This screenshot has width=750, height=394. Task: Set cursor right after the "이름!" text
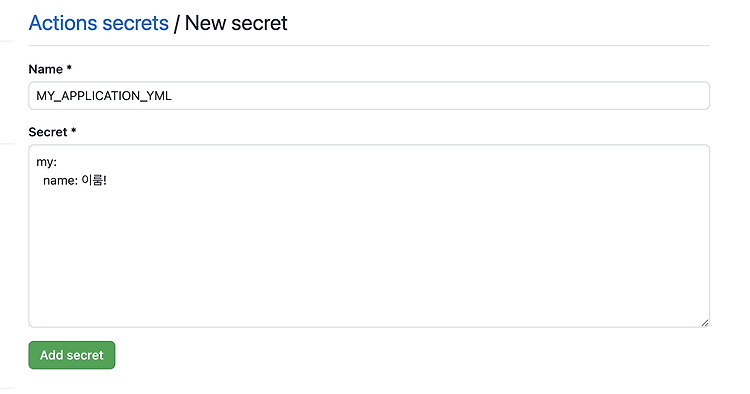click(x=107, y=180)
